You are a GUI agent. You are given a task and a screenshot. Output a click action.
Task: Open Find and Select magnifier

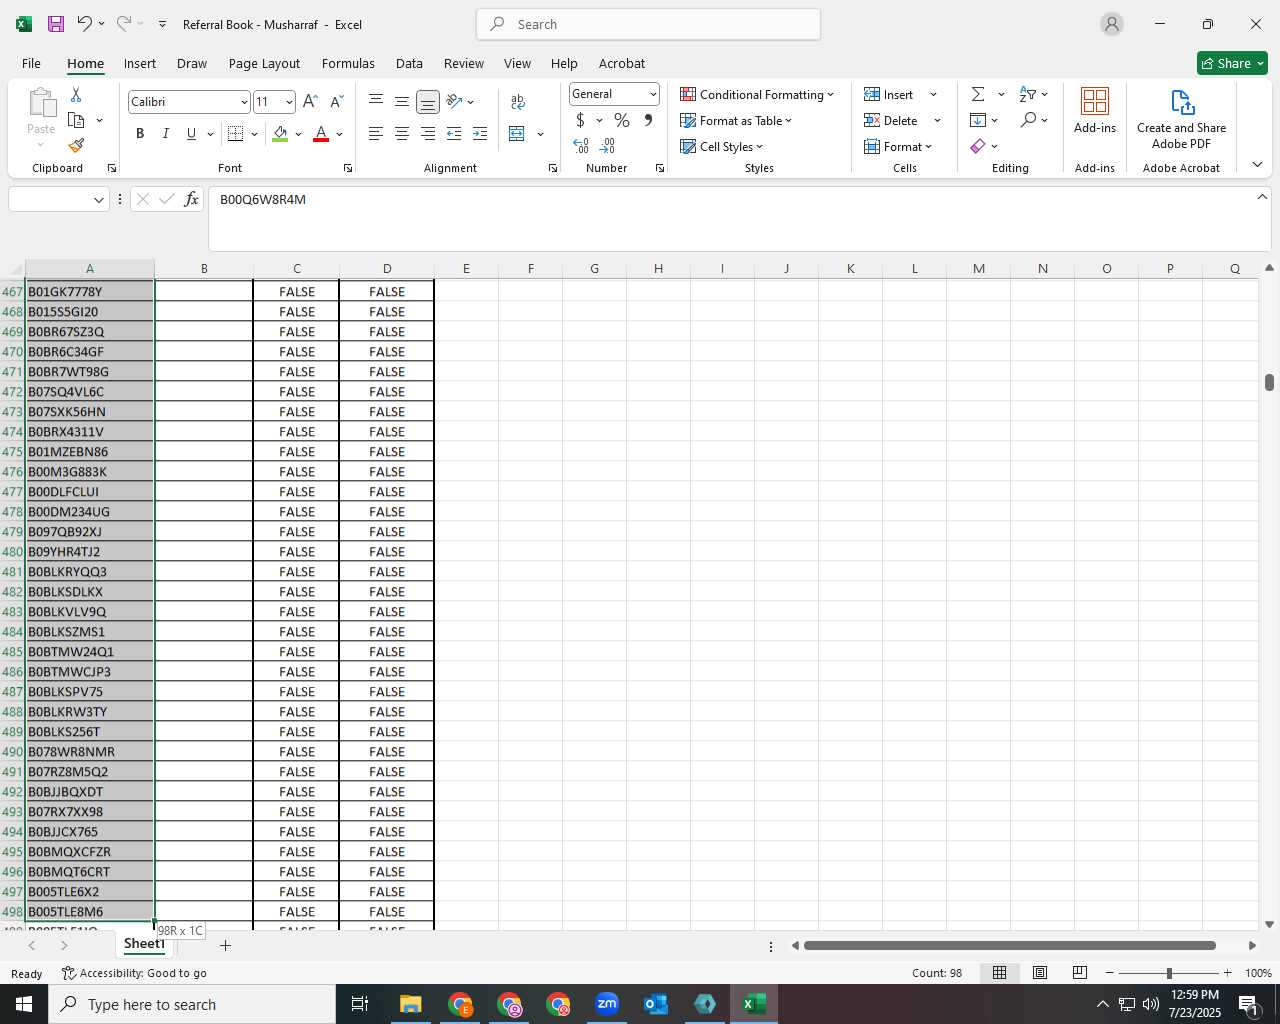click(x=1034, y=120)
